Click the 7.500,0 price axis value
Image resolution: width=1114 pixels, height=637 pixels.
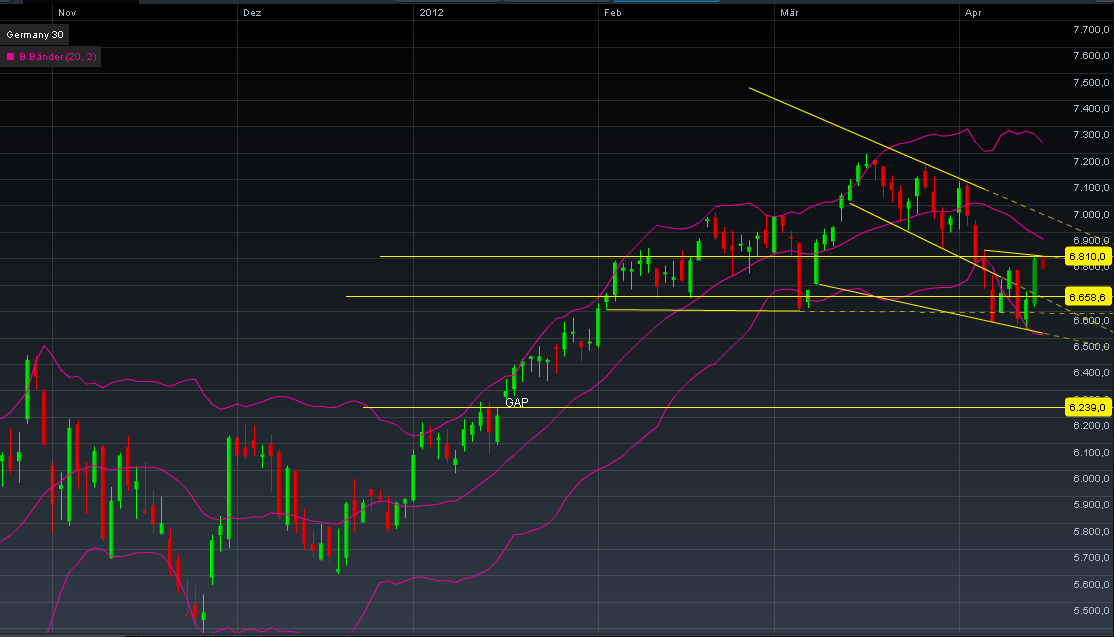(1091, 82)
